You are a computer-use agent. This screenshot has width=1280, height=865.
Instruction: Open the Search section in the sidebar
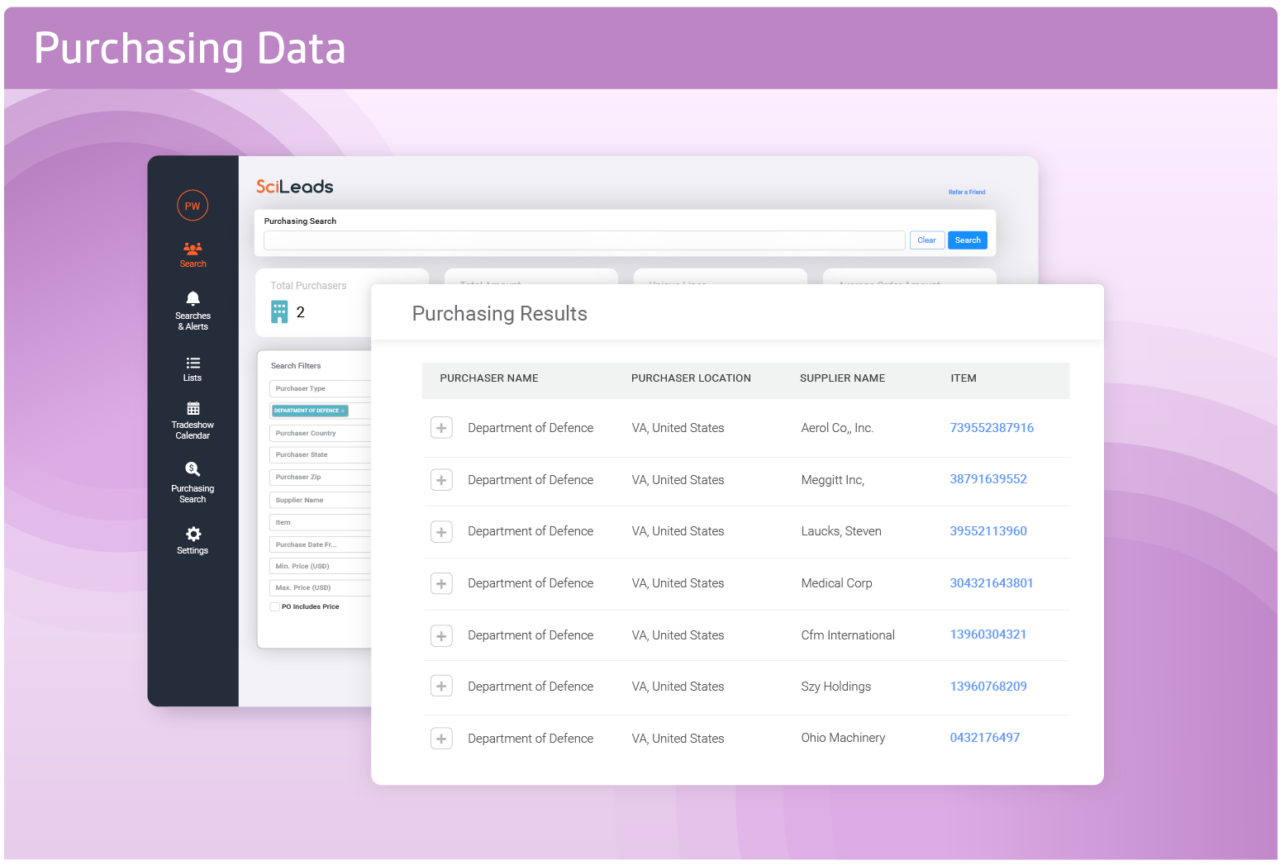point(192,253)
